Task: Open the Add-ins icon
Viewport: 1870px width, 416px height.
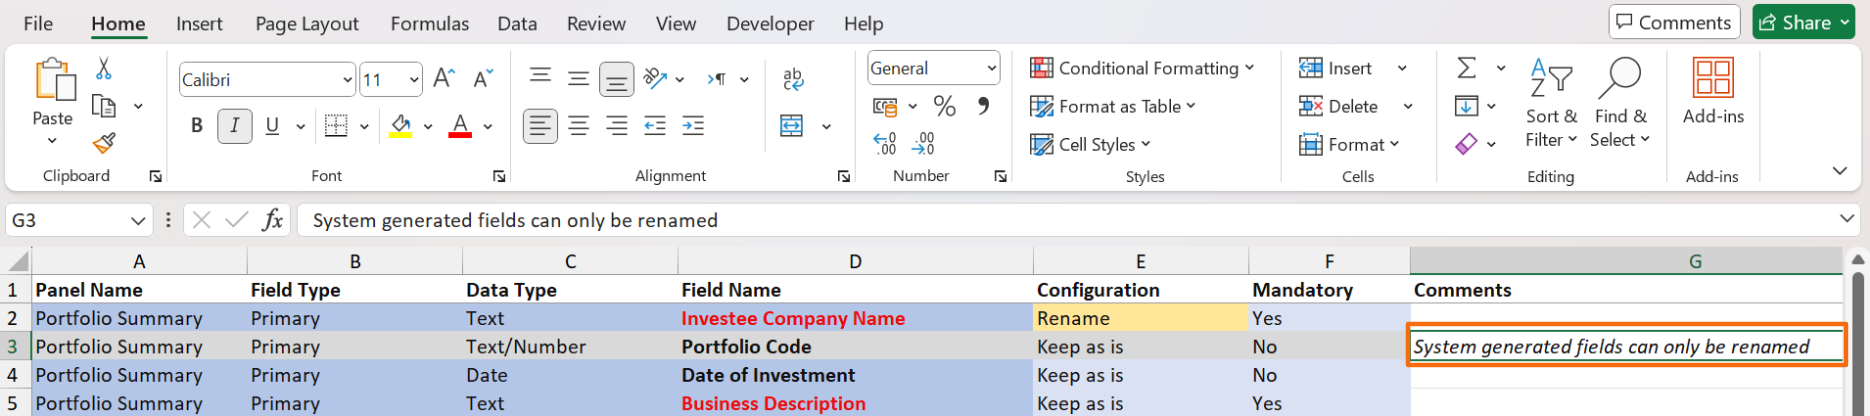Action: 1712,90
